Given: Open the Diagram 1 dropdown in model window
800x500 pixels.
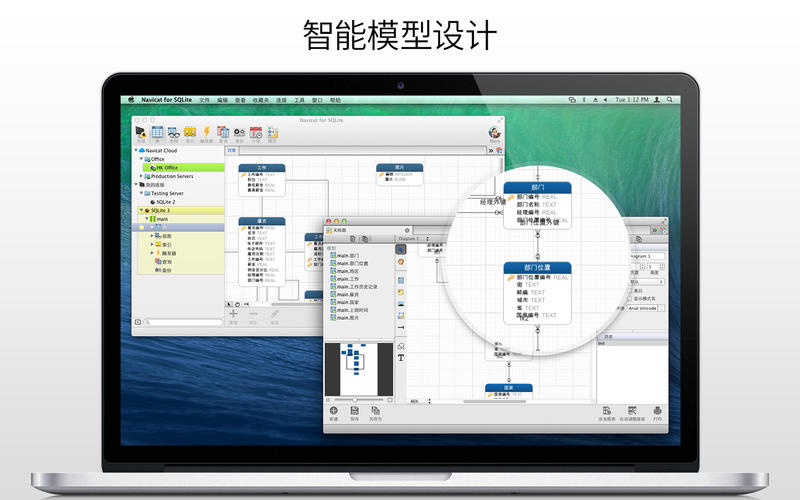Looking at the screenshot, I should [x=414, y=239].
